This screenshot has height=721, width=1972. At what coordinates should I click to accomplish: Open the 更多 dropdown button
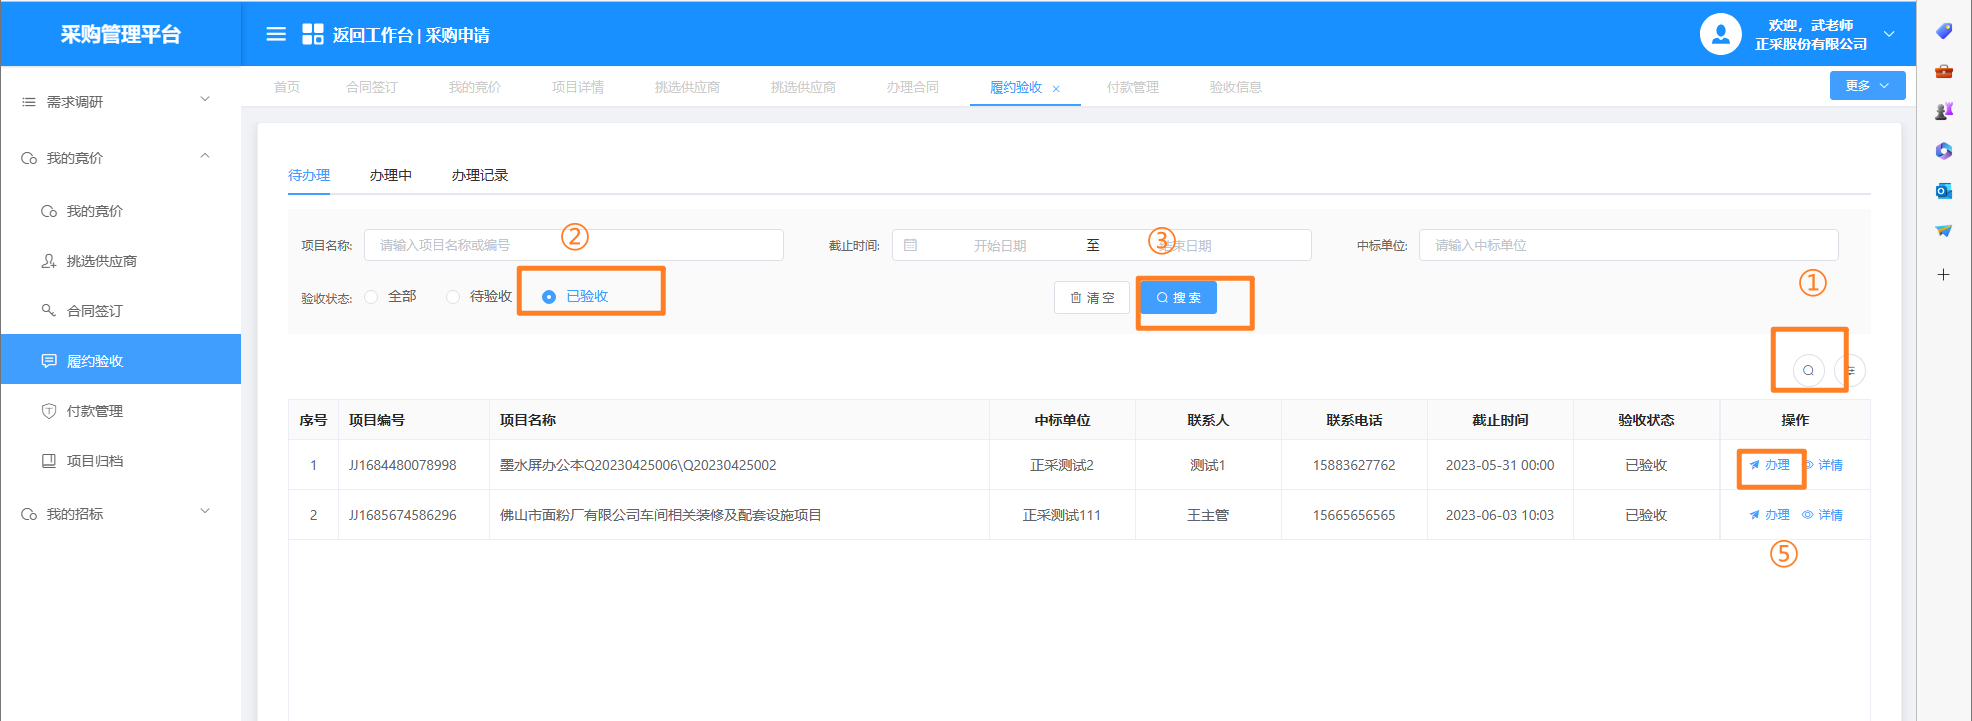pos(1867,86)
